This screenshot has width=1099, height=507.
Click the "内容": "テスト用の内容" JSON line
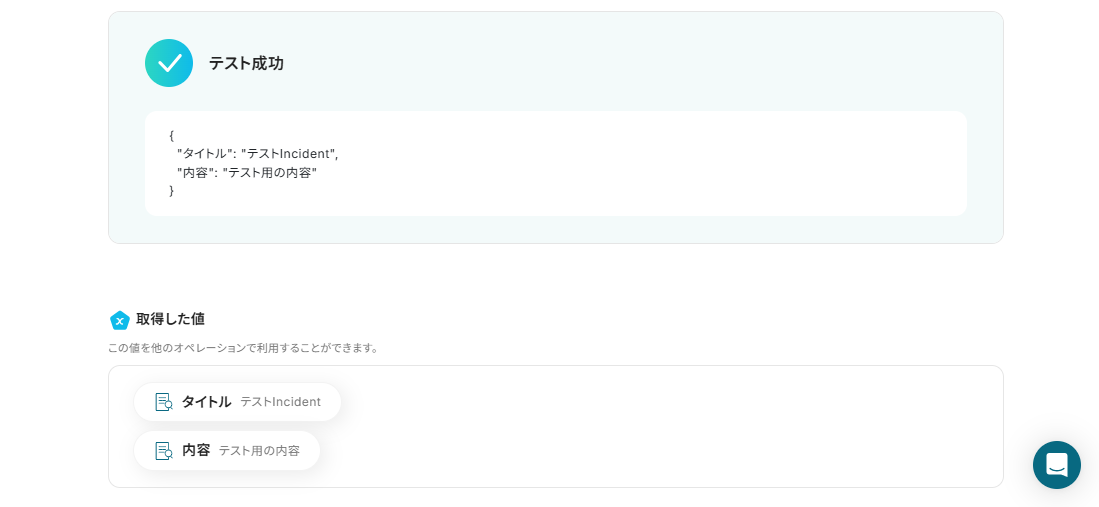coord(254,173)
